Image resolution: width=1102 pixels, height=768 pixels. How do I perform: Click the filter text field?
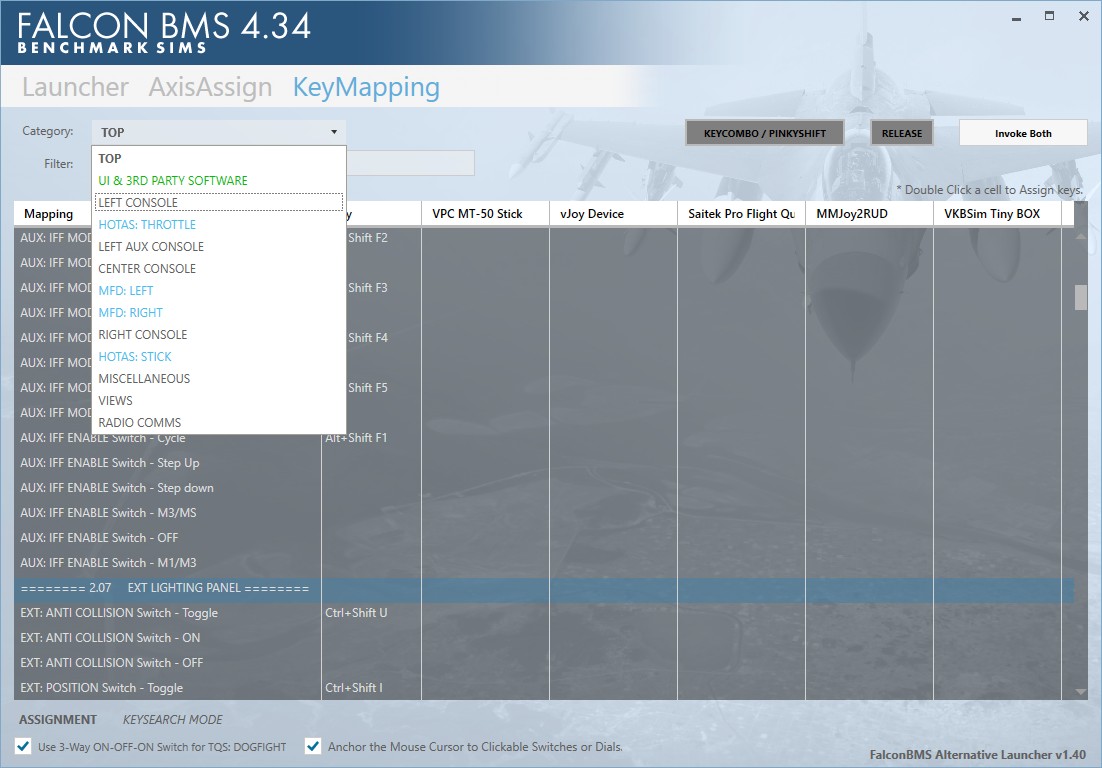(410, 163)
